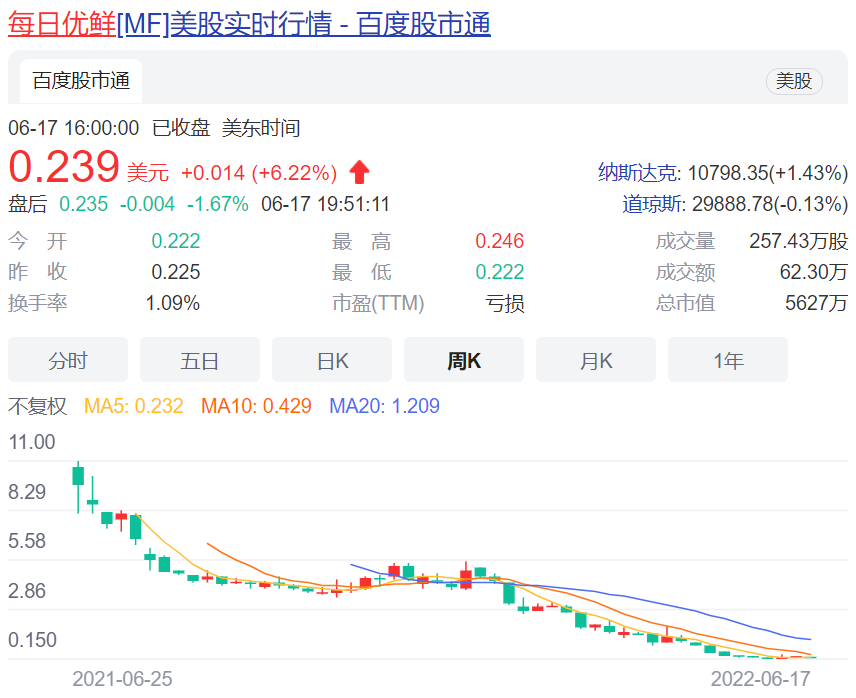The width and height of the screenshot is (856, 698).
Task: Click the 市盈(TTM) value 亏损
Action: pyautogui.click(x=505, y=303)
